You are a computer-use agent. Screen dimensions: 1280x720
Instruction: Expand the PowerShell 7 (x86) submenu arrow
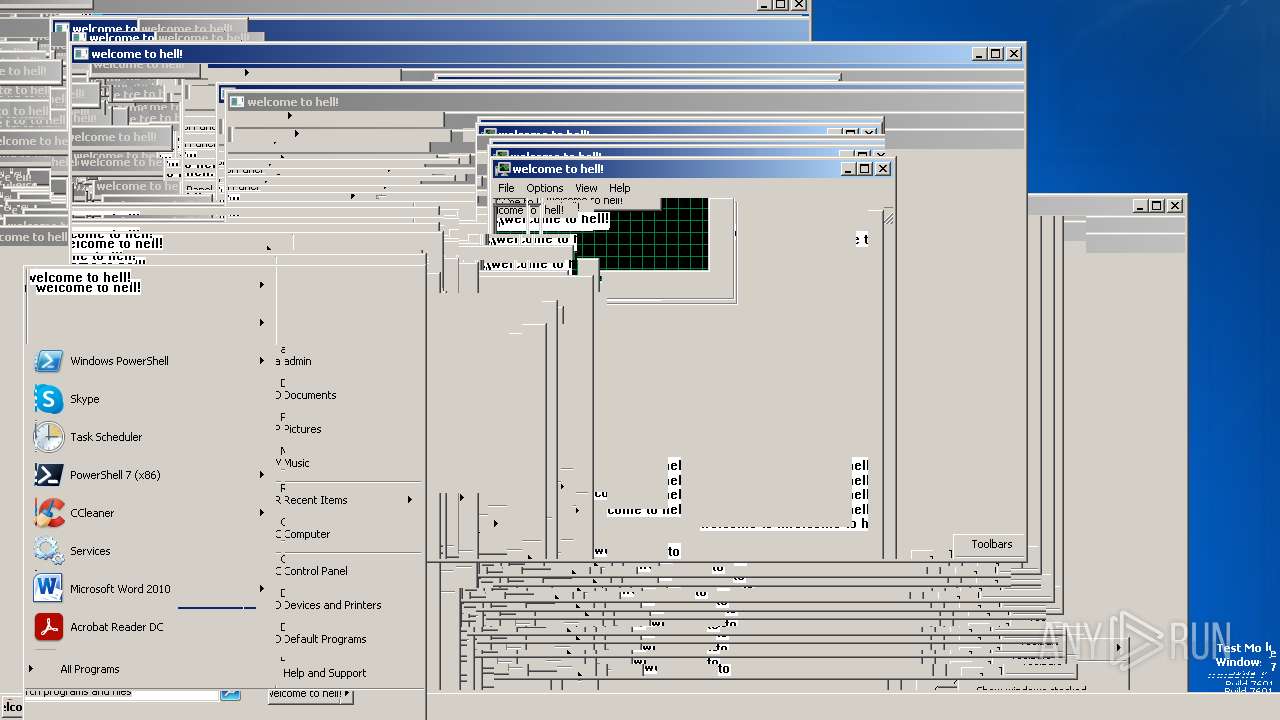[262, 475]
